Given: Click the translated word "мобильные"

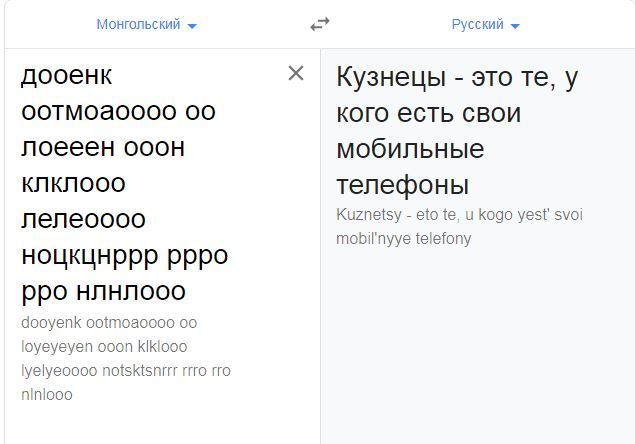Looking at the screenshot, I should click(410, 149).
